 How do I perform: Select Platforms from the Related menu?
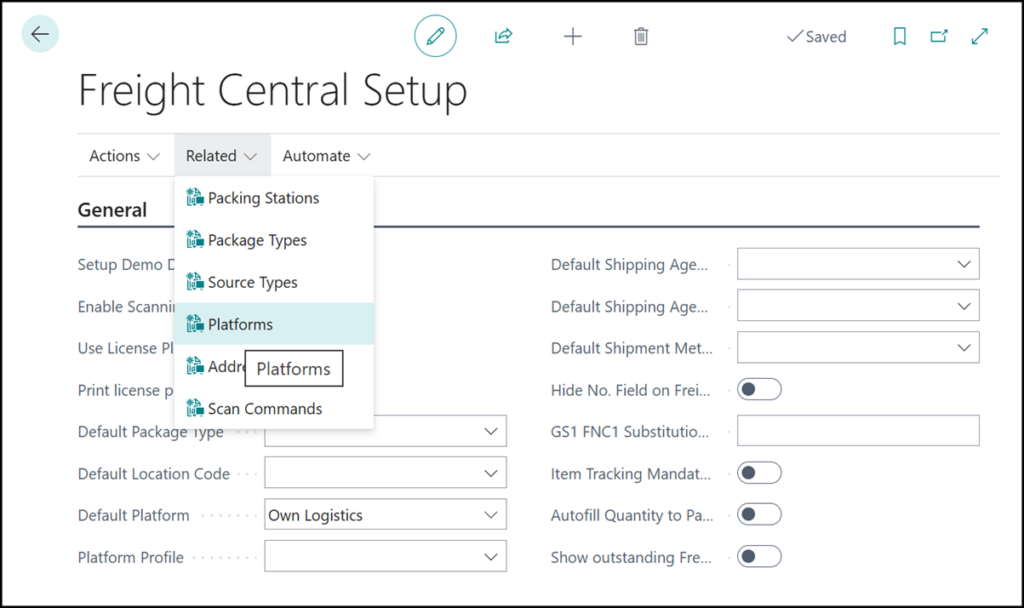[240, 325]
